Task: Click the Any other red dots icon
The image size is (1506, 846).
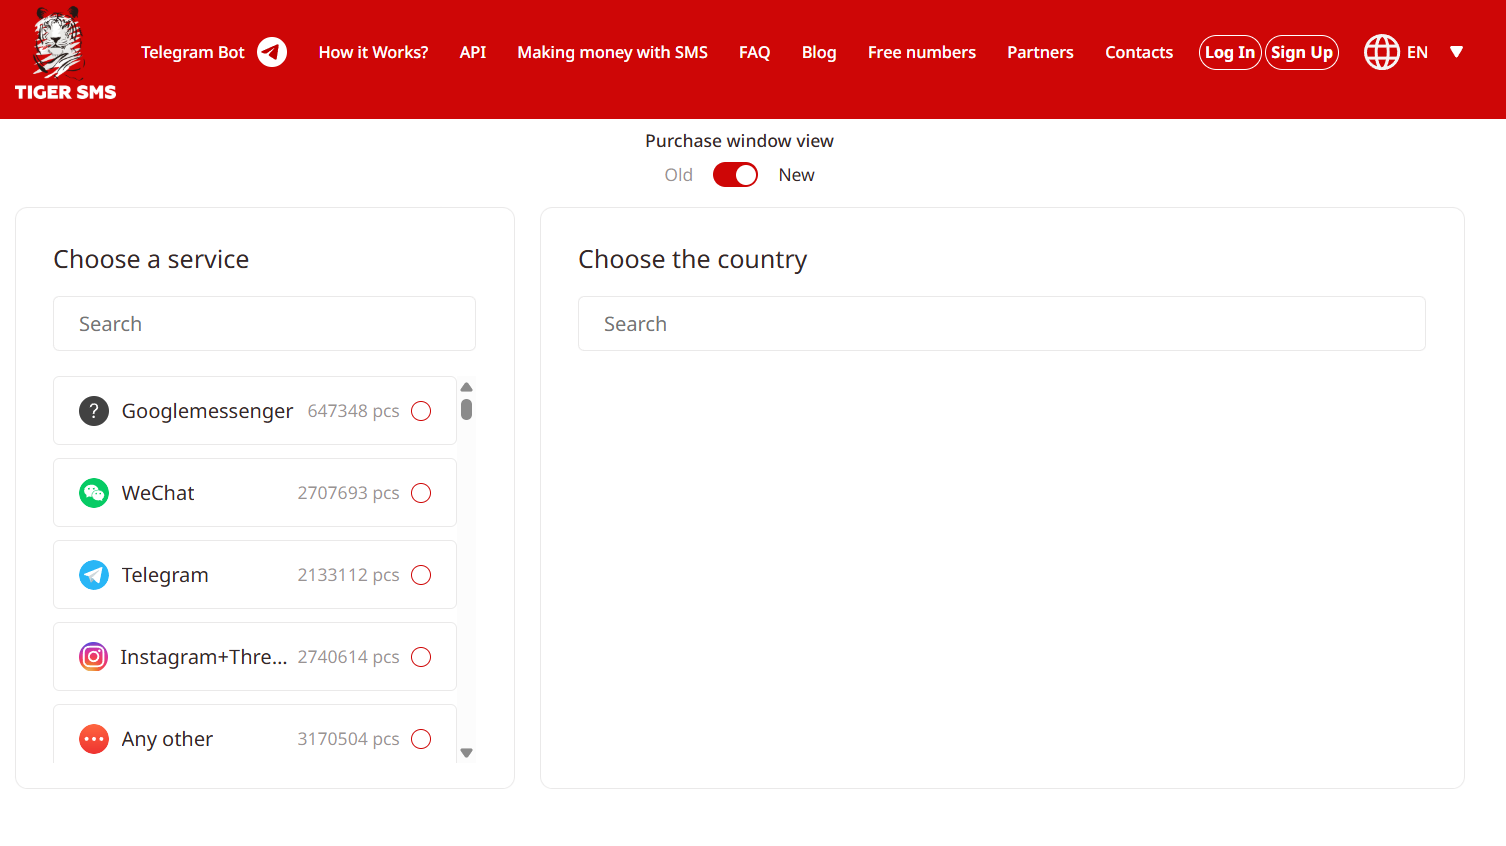Action: click(x=94, y=739)
